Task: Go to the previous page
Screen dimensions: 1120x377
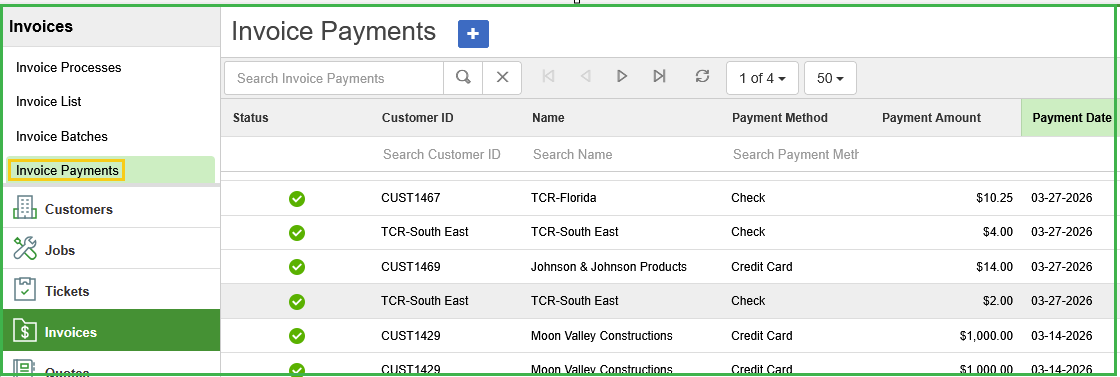Action: (x=586, y=76)
